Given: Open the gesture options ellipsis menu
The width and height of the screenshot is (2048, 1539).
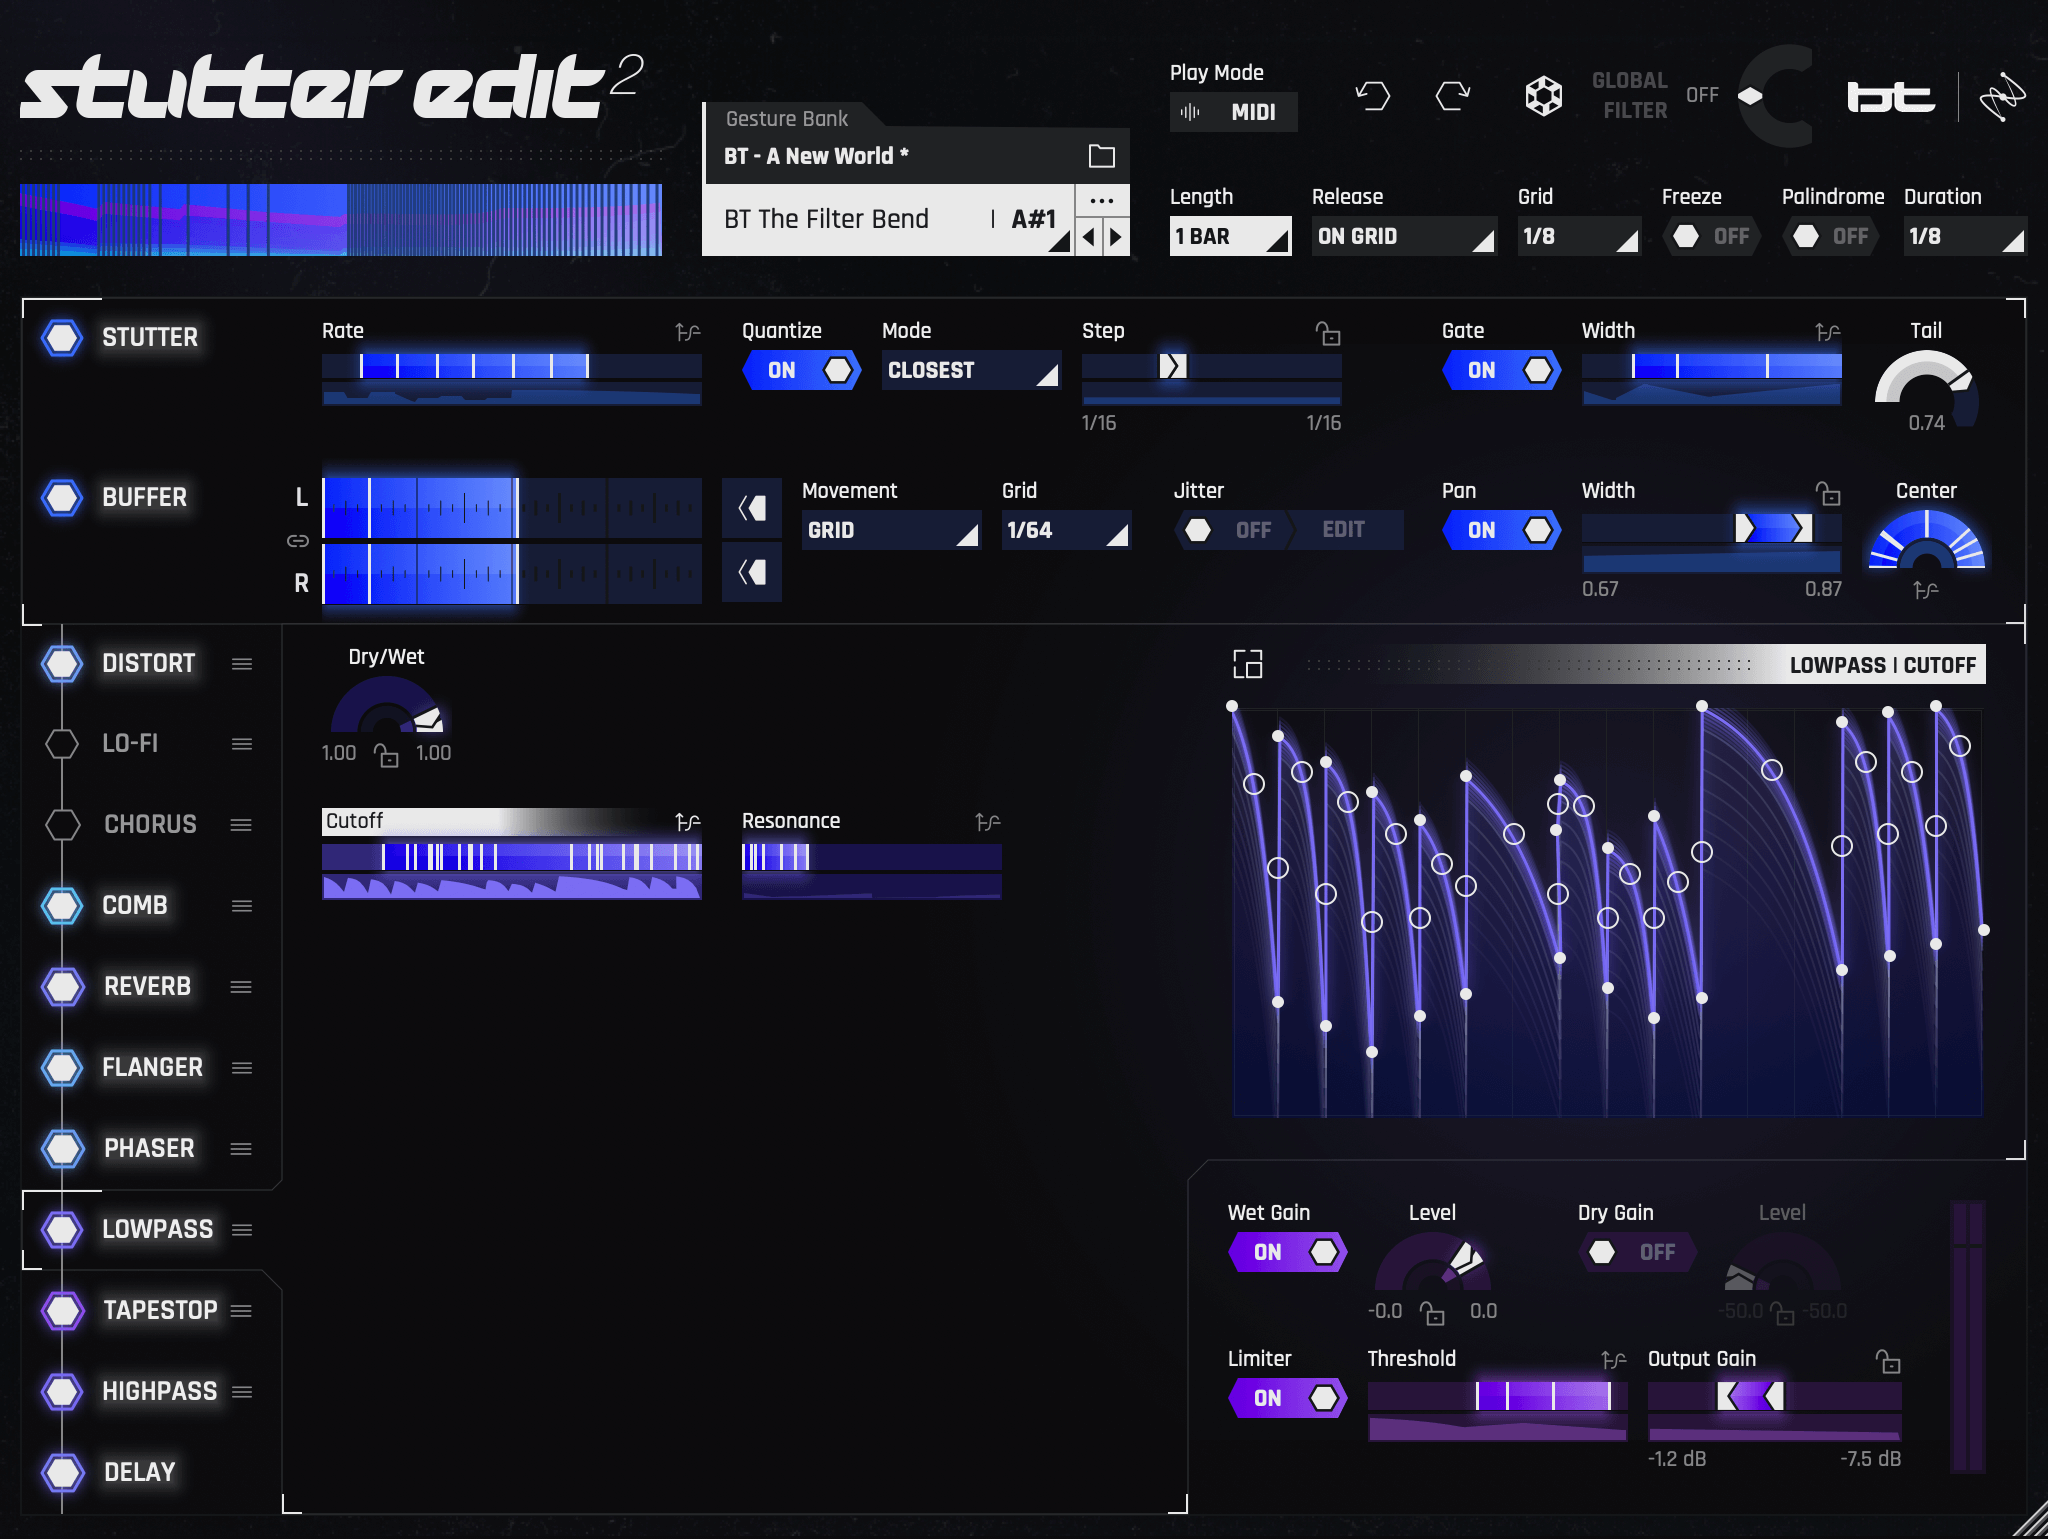Looking at the screenshot, I should [1102, 200].
